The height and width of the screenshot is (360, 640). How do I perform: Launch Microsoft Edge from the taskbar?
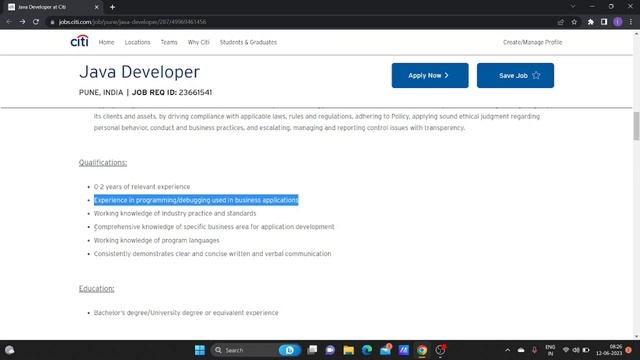coord(367,350)
